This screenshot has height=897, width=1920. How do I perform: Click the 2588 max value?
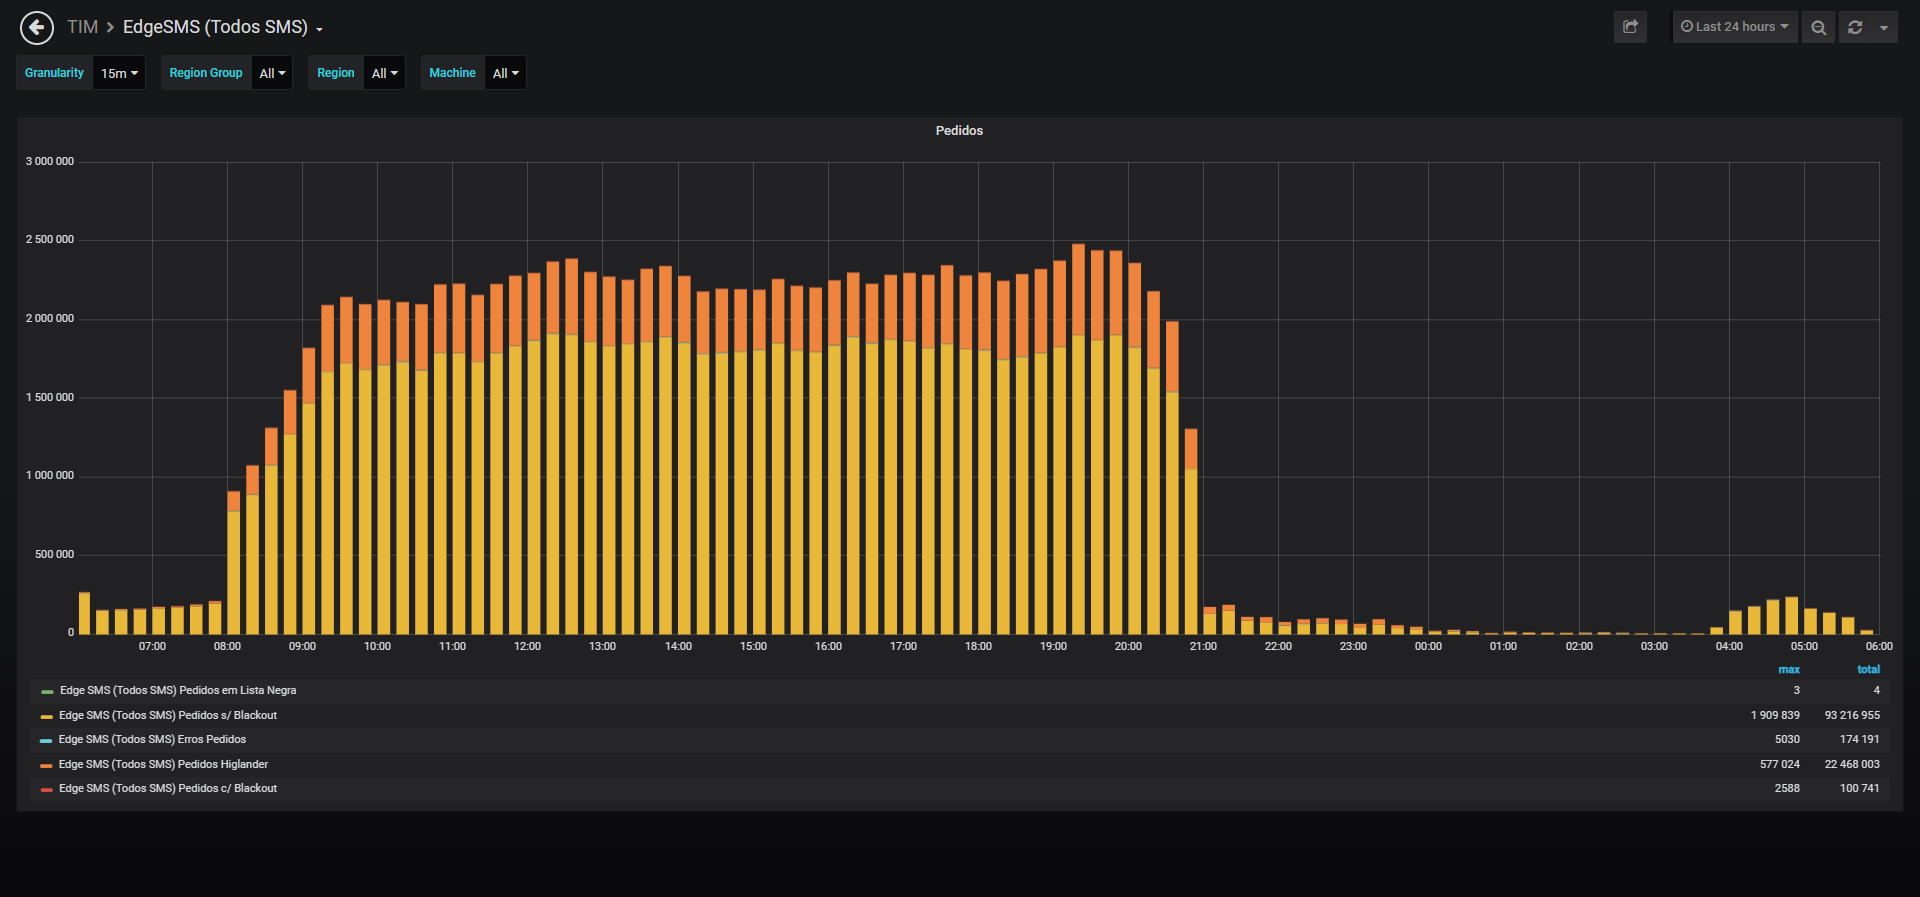pos(1787,788)
